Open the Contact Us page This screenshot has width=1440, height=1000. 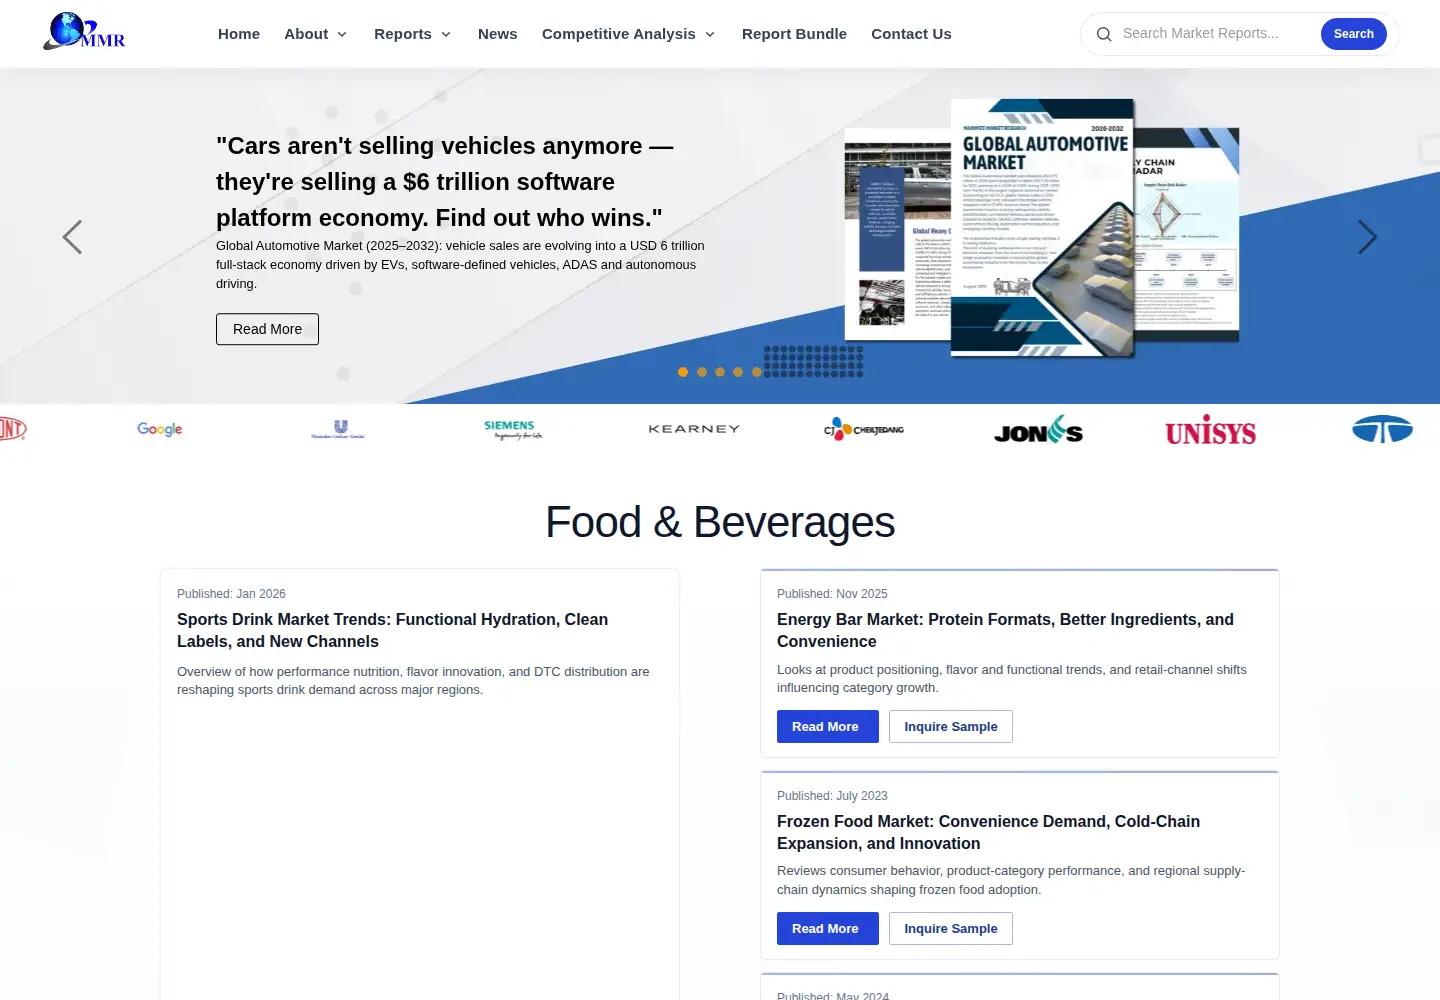click(911, 34)
